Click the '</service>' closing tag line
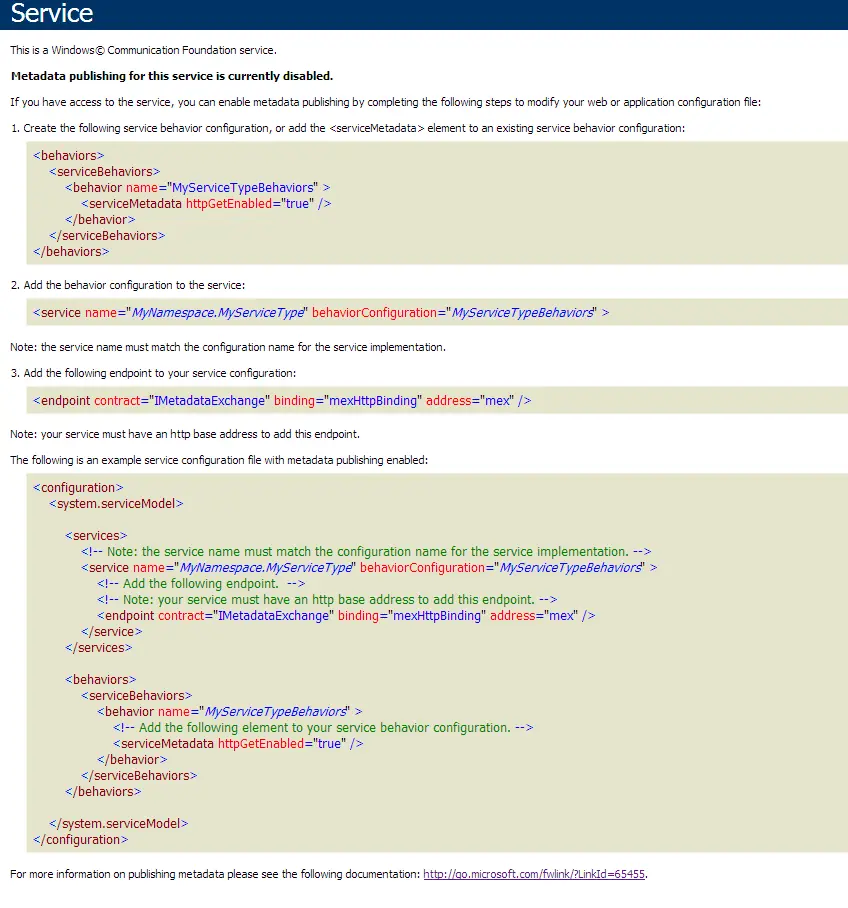Image resolution: width=848 pixels, height=908 pixels. coord(112,632)
